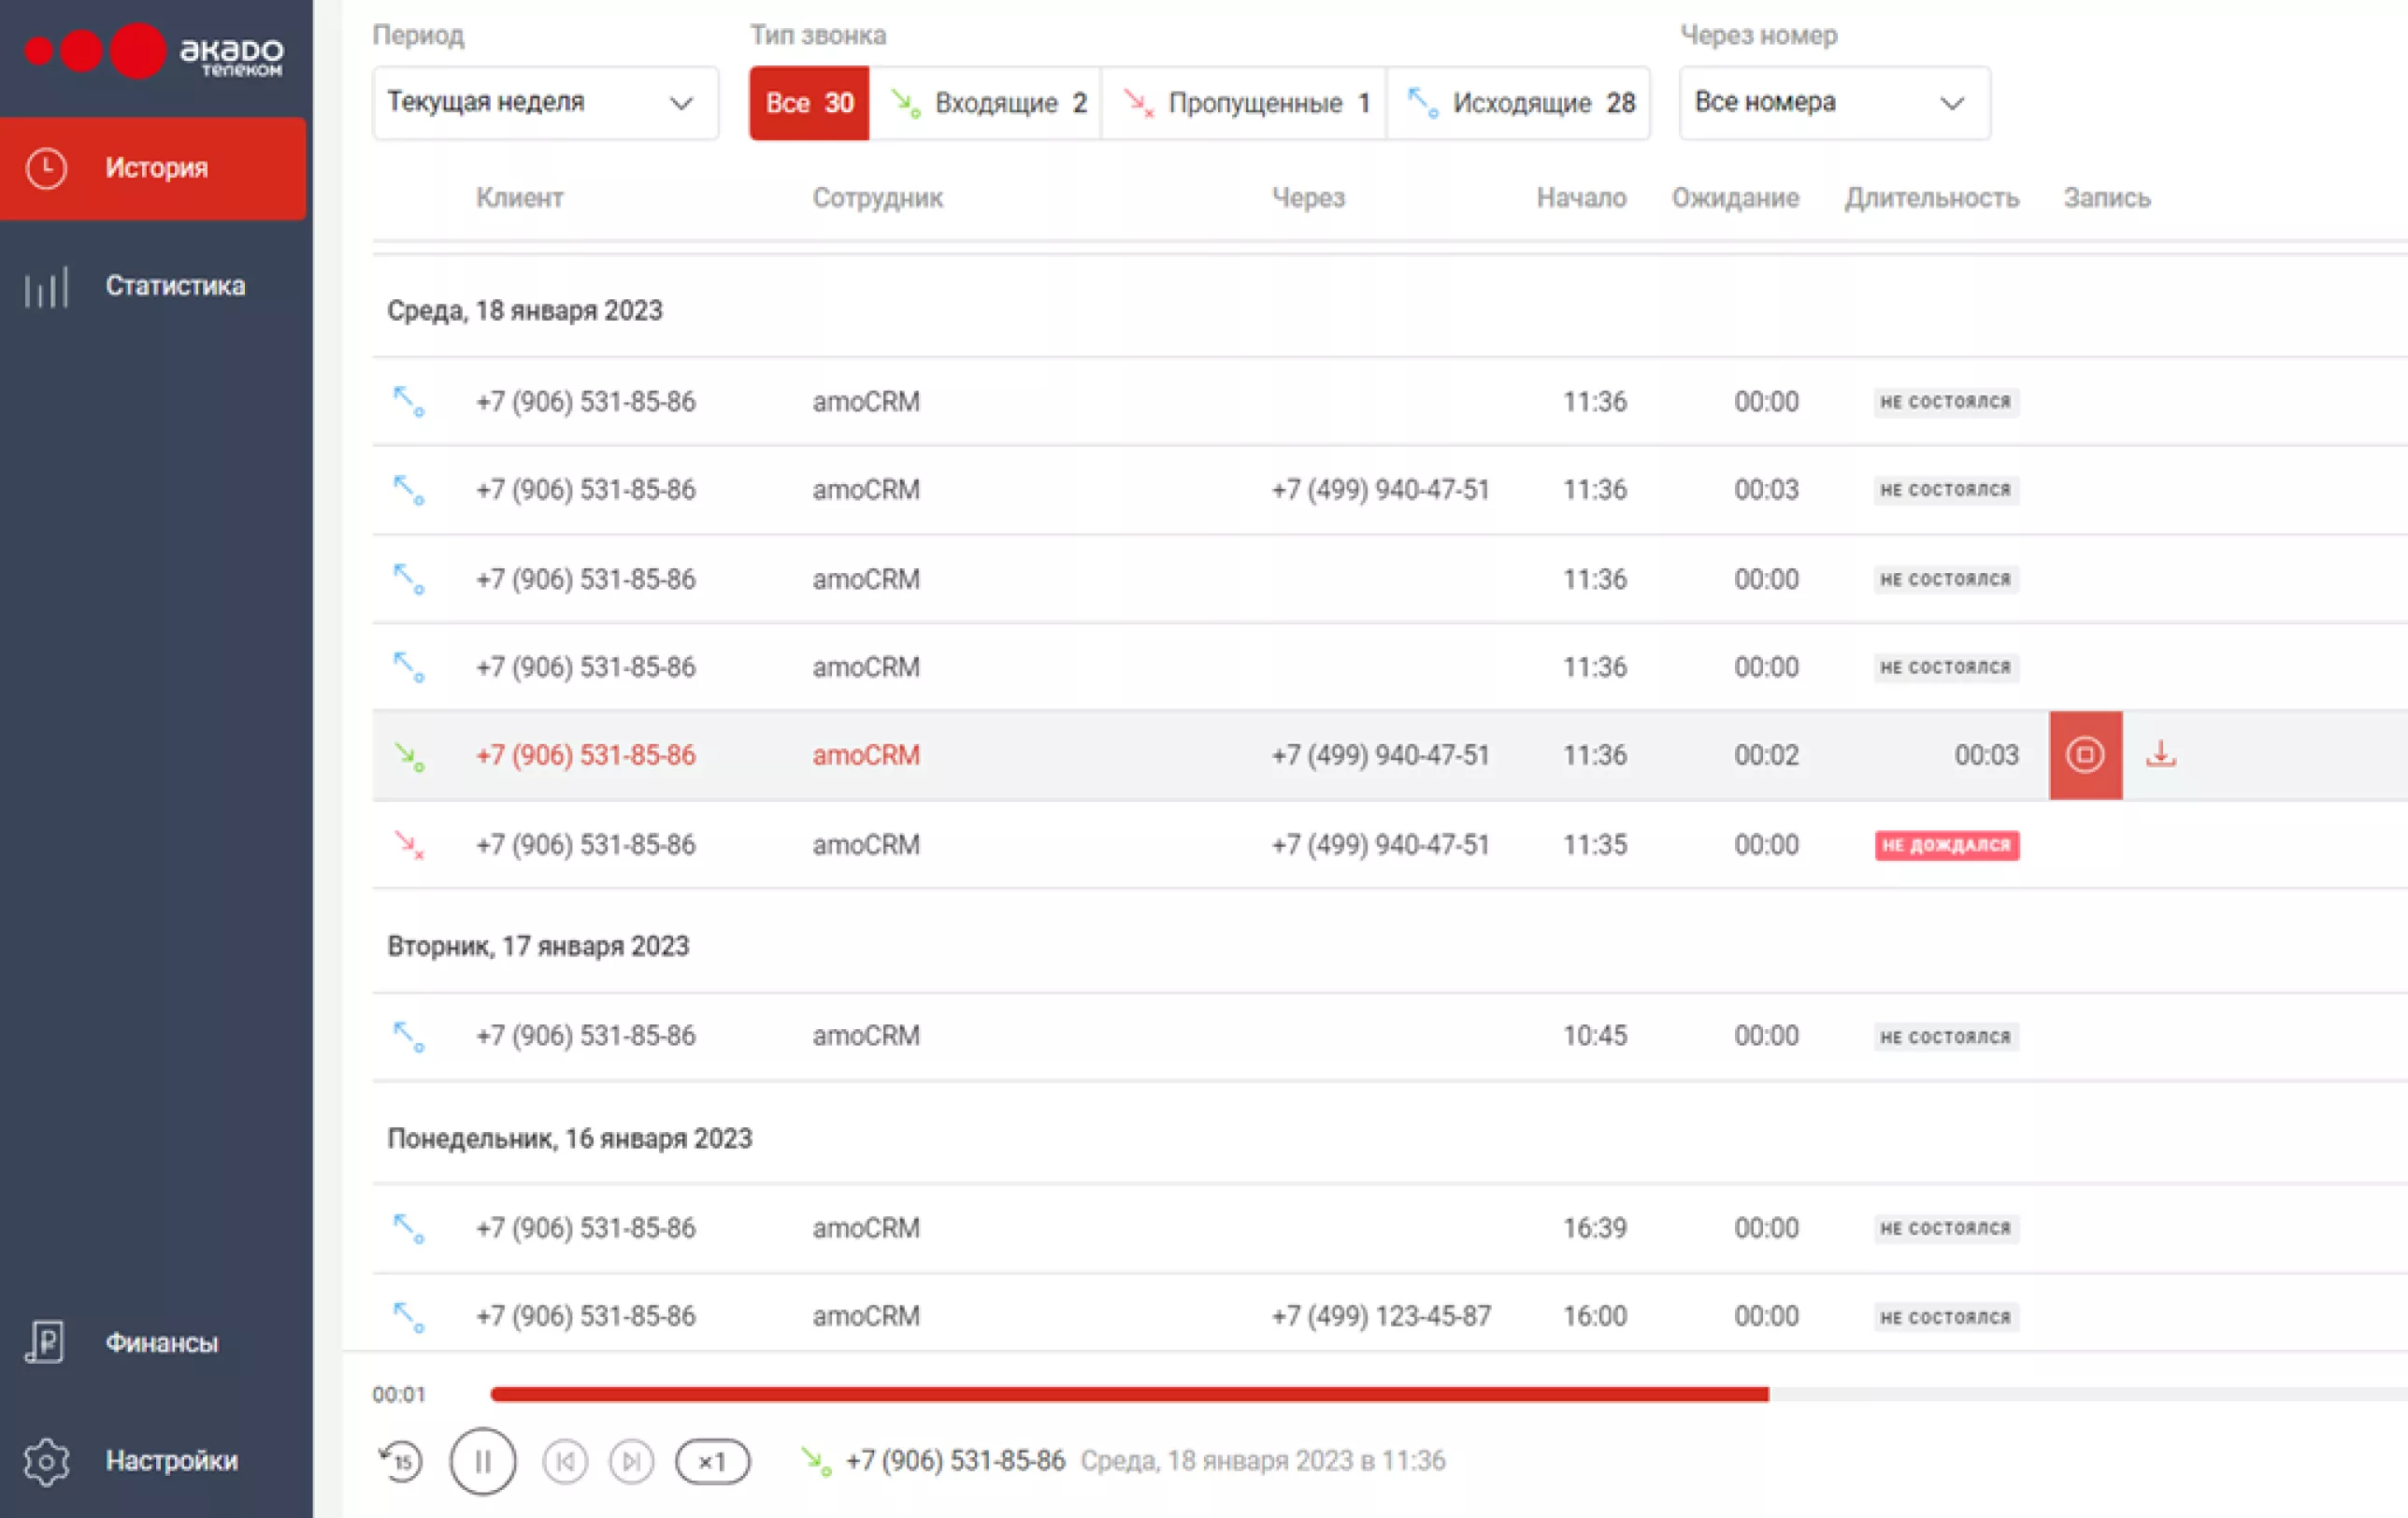Click the Начало column header
Image resolution: width=2408 pixels, height=1518 pixels.
pos(1581,197)
